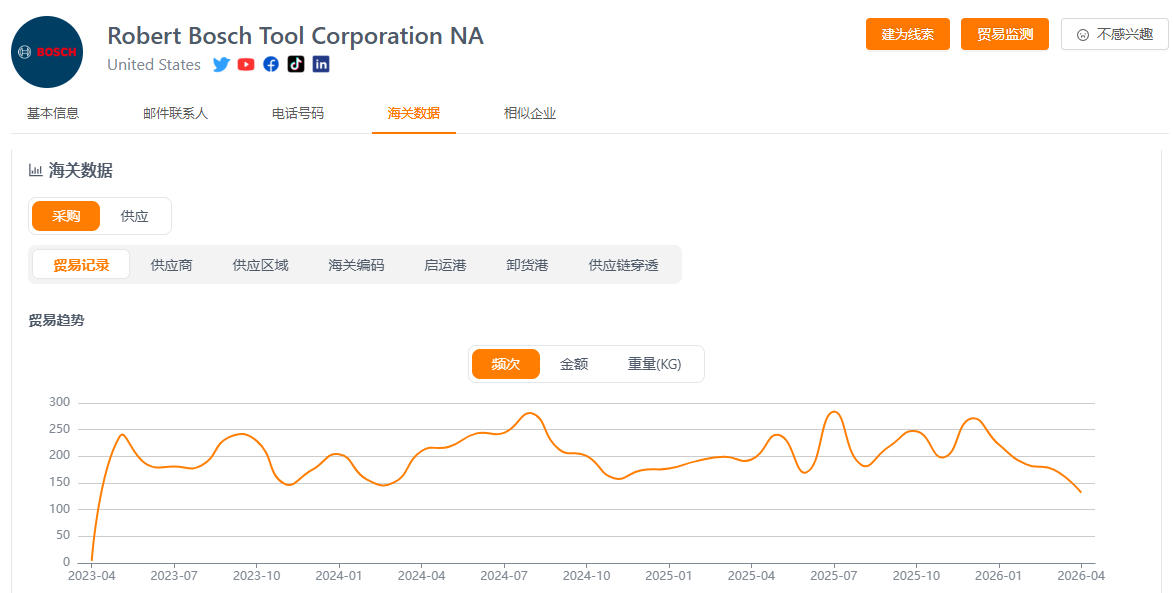
Task: Click the 建为线索 button
Action: (907, 34)
